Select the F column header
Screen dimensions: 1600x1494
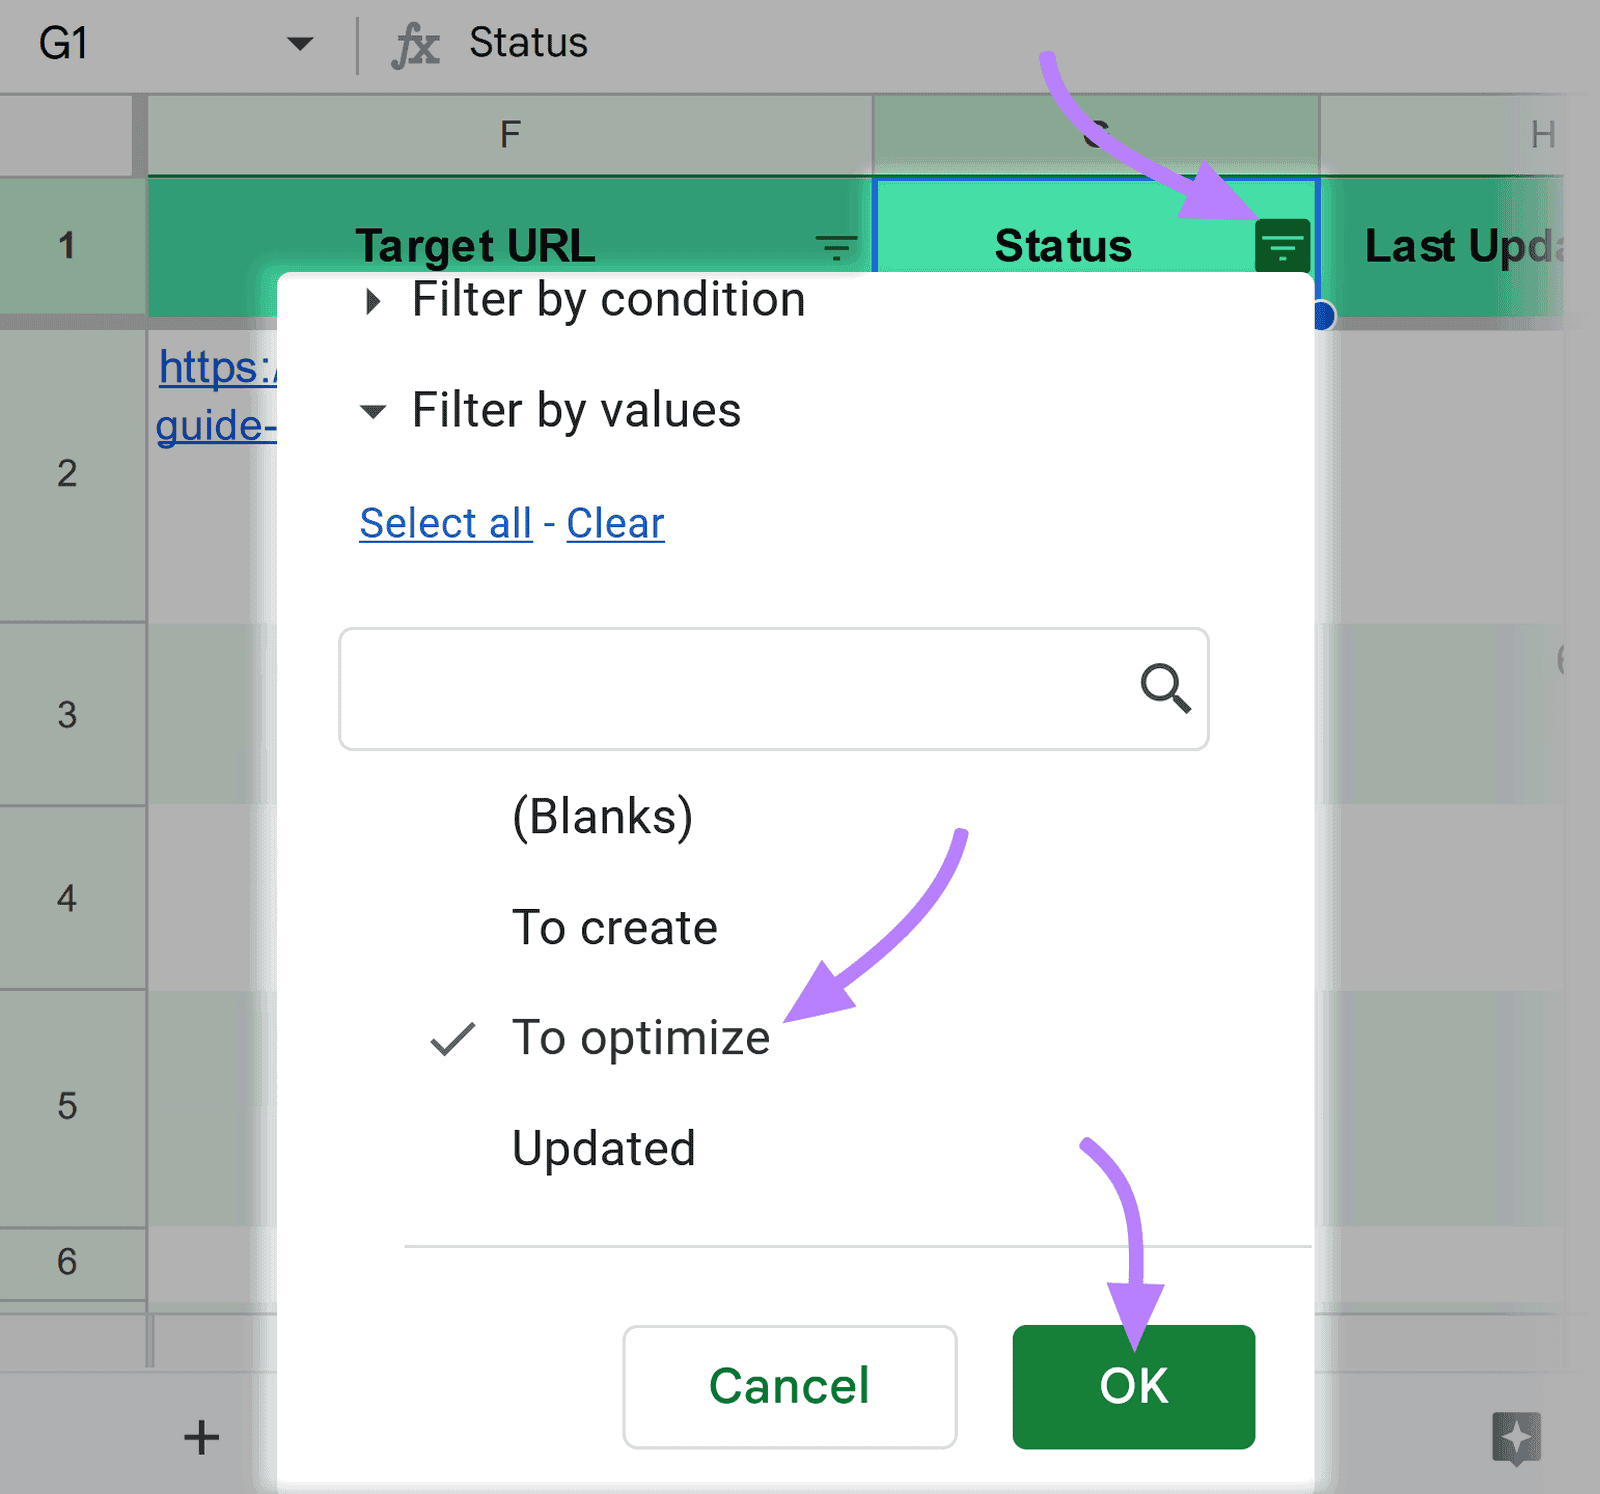pyautogui.click(x=510, y=133)
